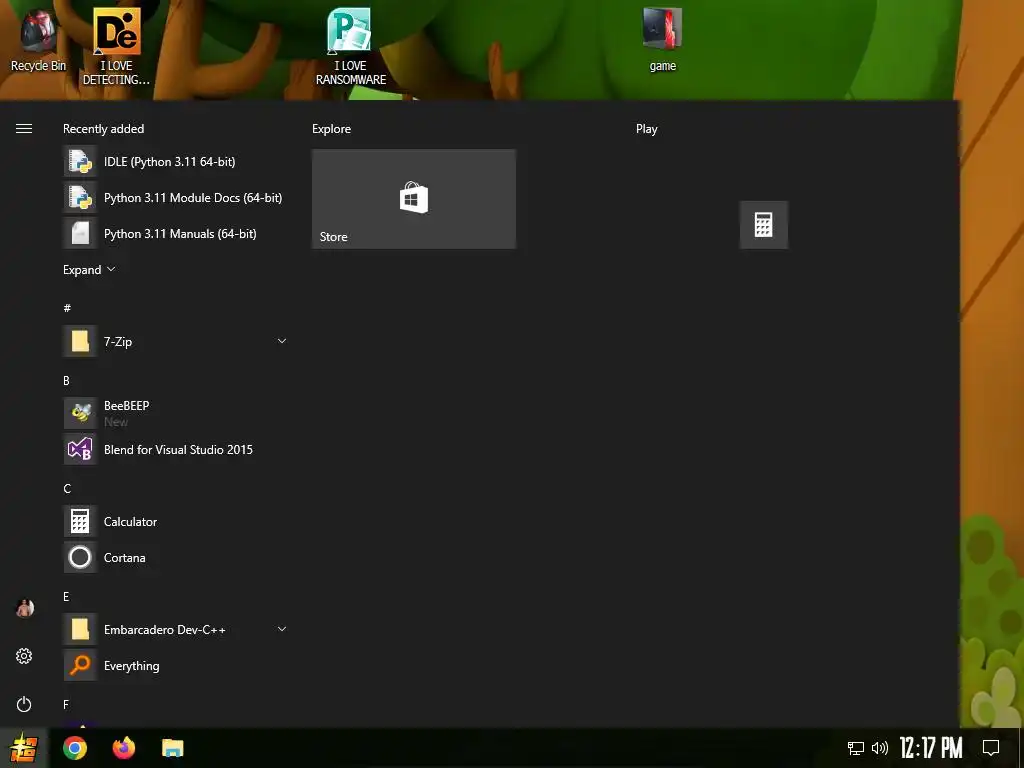Viewport: 1024px width, 768px height.
Task: Click the network tray icon
Action: (856, 748)
